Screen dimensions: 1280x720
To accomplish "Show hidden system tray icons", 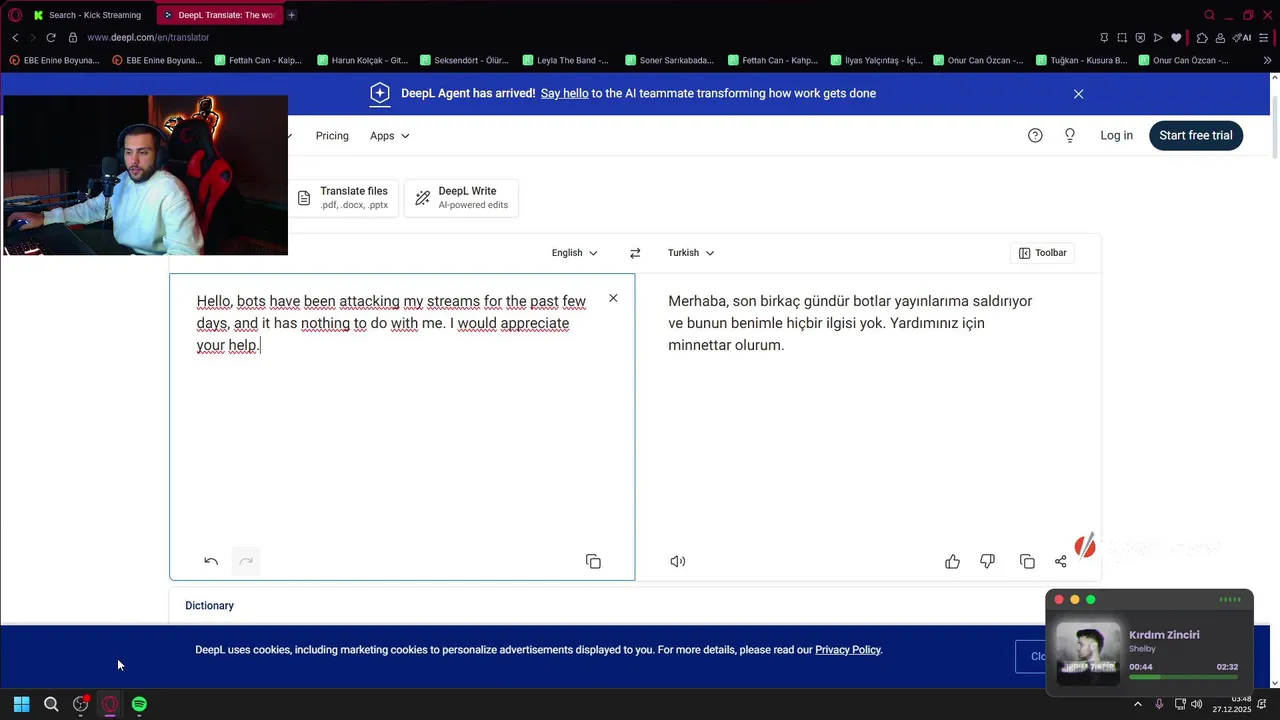I will click(x=1137, y=704).
